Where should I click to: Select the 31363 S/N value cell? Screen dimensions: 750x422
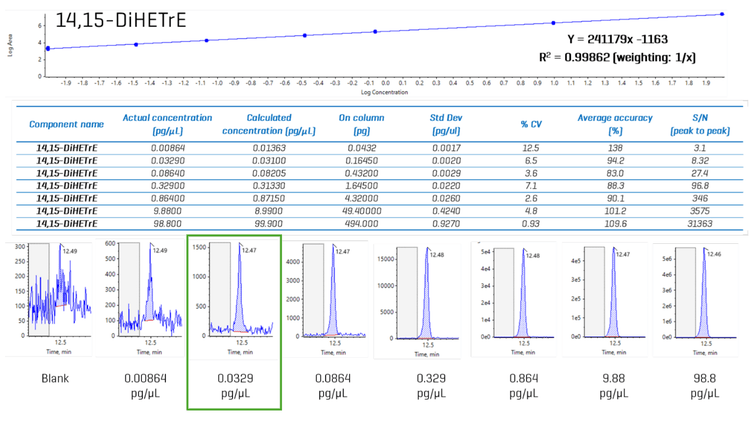[x=692, y=225]
